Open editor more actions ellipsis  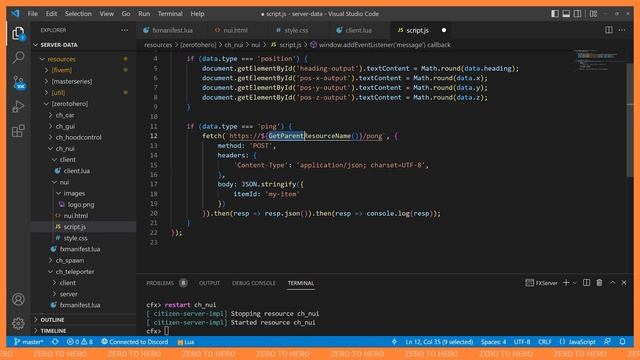click(622, 30)
